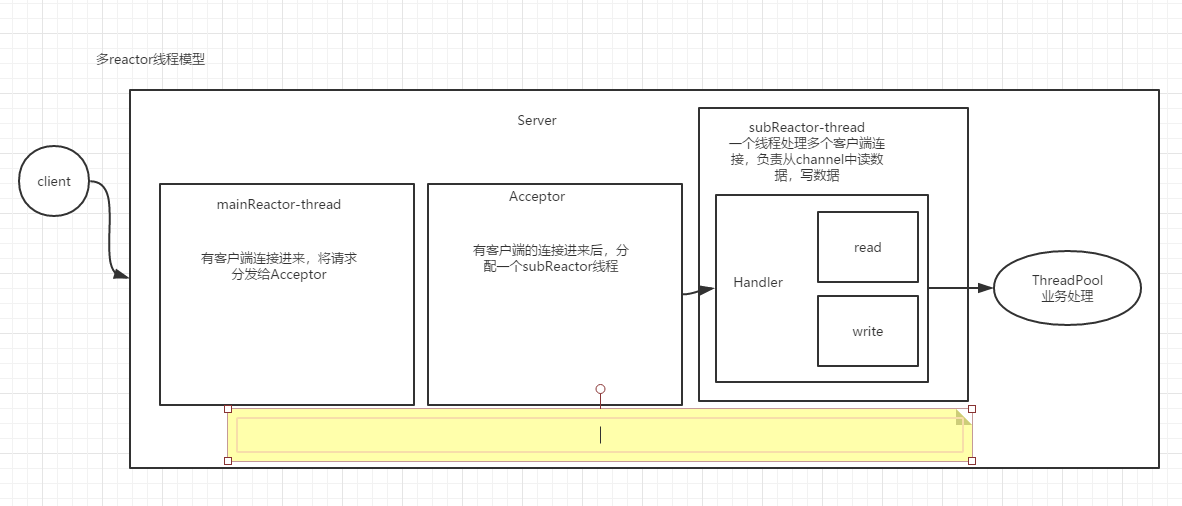
Task: Click the 有客户端连接进来，将请求分发给Acceptor text
Action: click(279, 266)
